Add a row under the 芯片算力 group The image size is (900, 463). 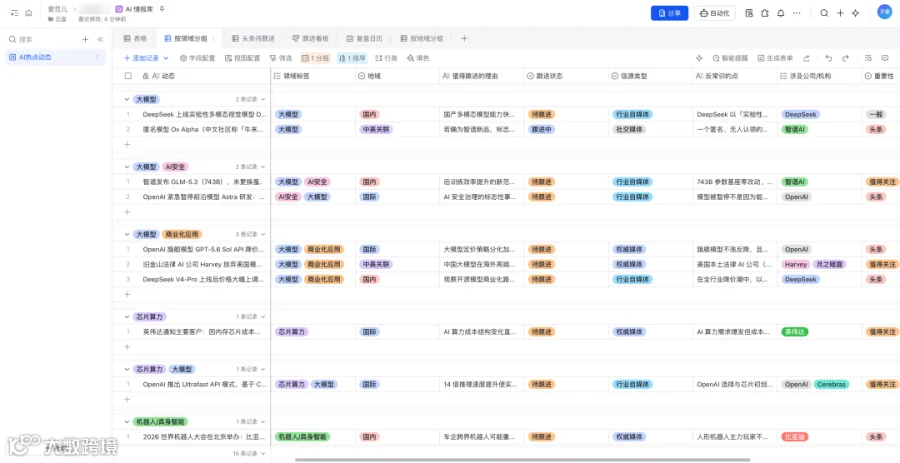[x=127, y=346]
